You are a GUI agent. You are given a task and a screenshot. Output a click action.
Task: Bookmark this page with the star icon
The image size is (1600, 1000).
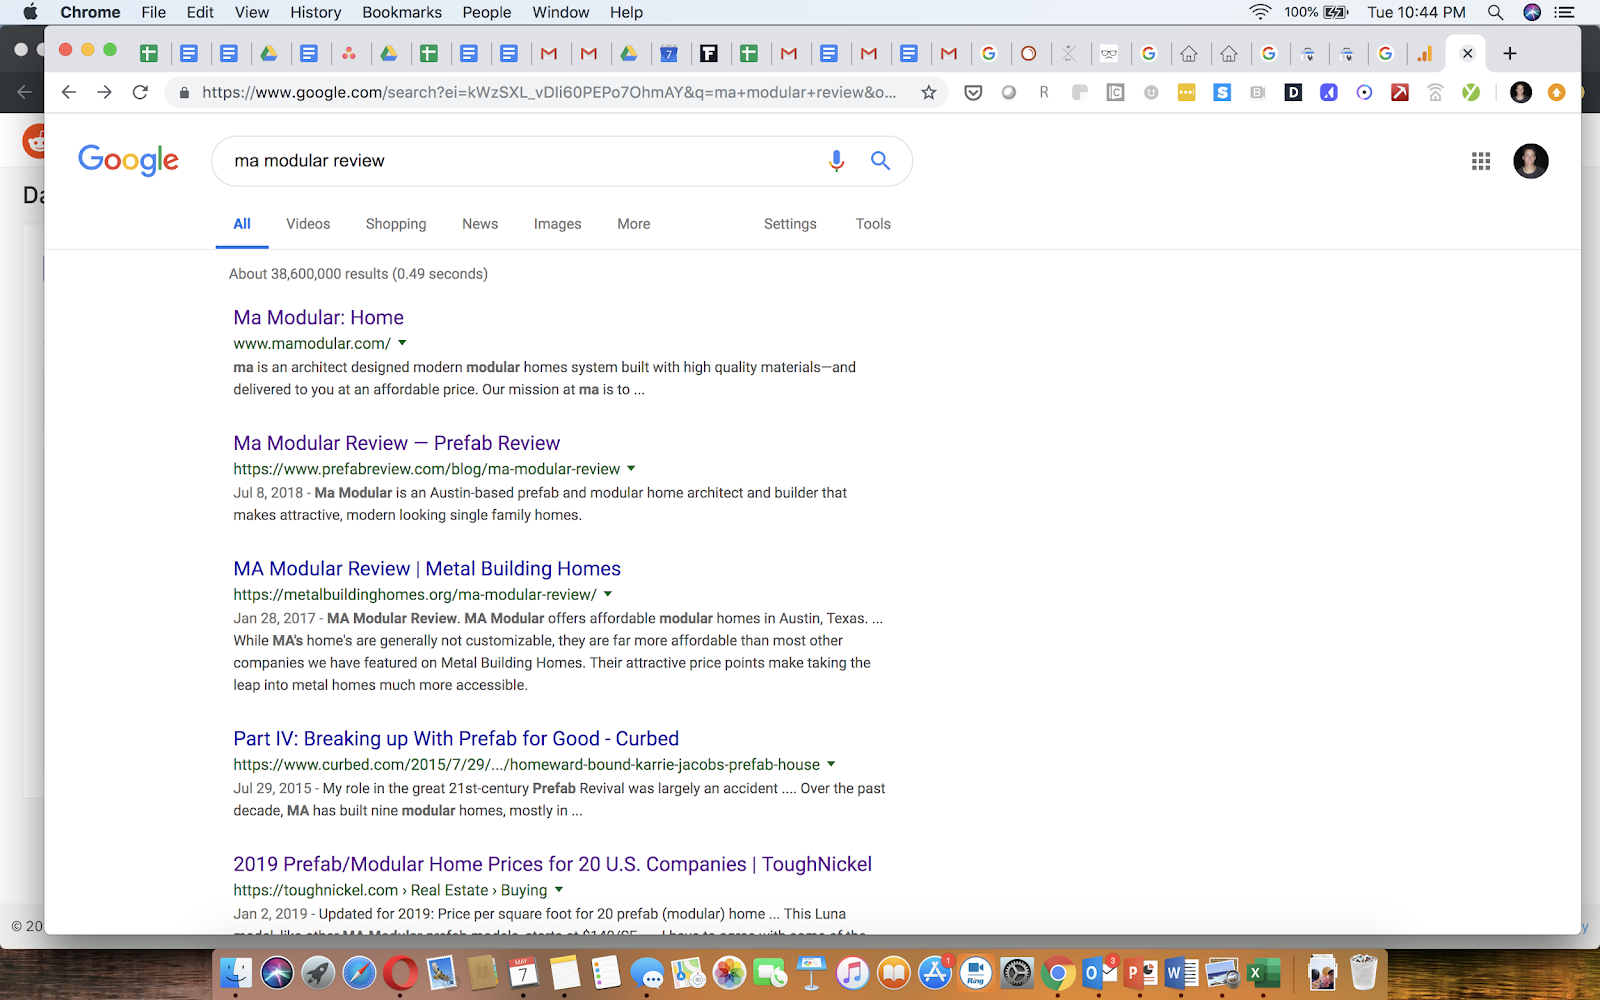929,92
